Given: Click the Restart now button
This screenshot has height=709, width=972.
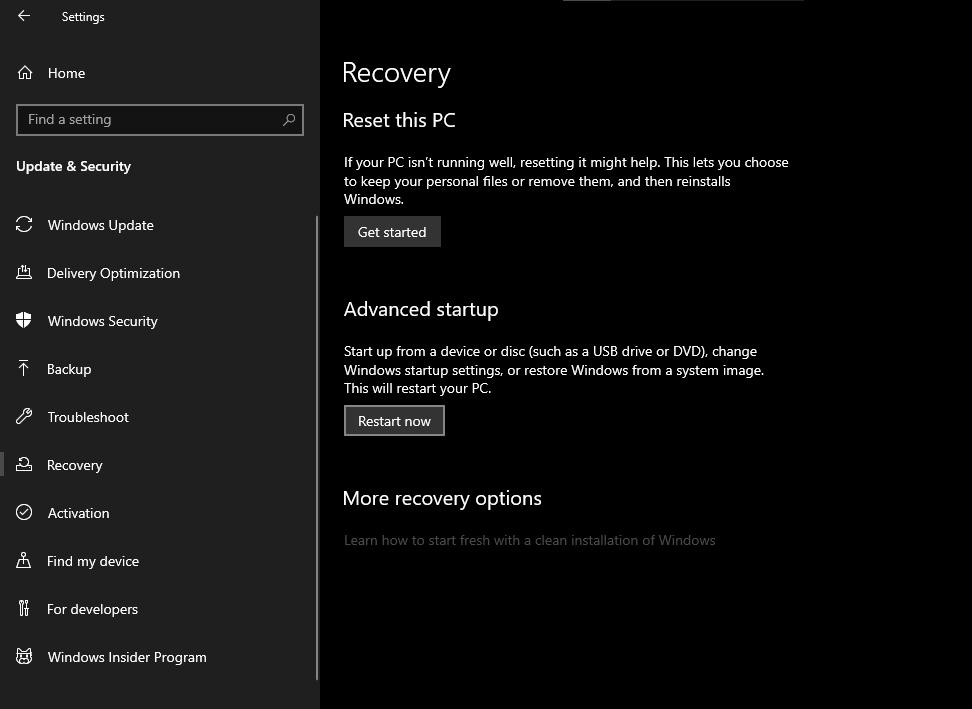Looking at the screenshot, I should pos(394,421).
